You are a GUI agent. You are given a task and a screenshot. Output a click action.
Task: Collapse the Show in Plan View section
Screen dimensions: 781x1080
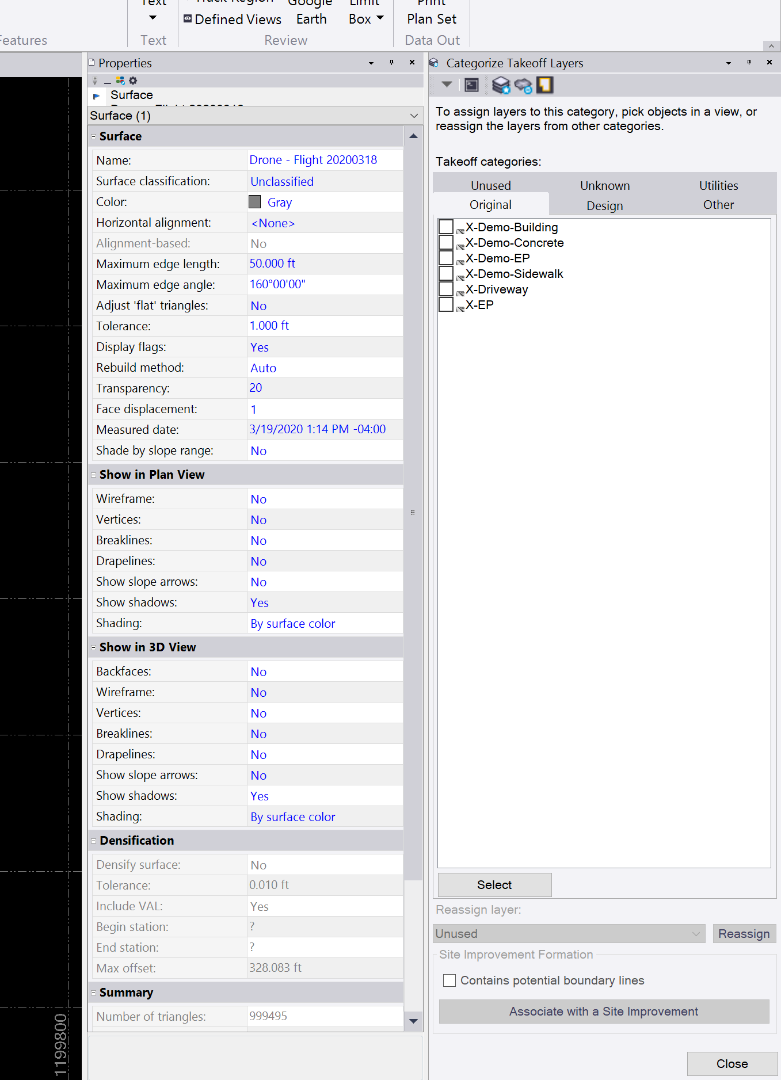[x=94, y=475]
